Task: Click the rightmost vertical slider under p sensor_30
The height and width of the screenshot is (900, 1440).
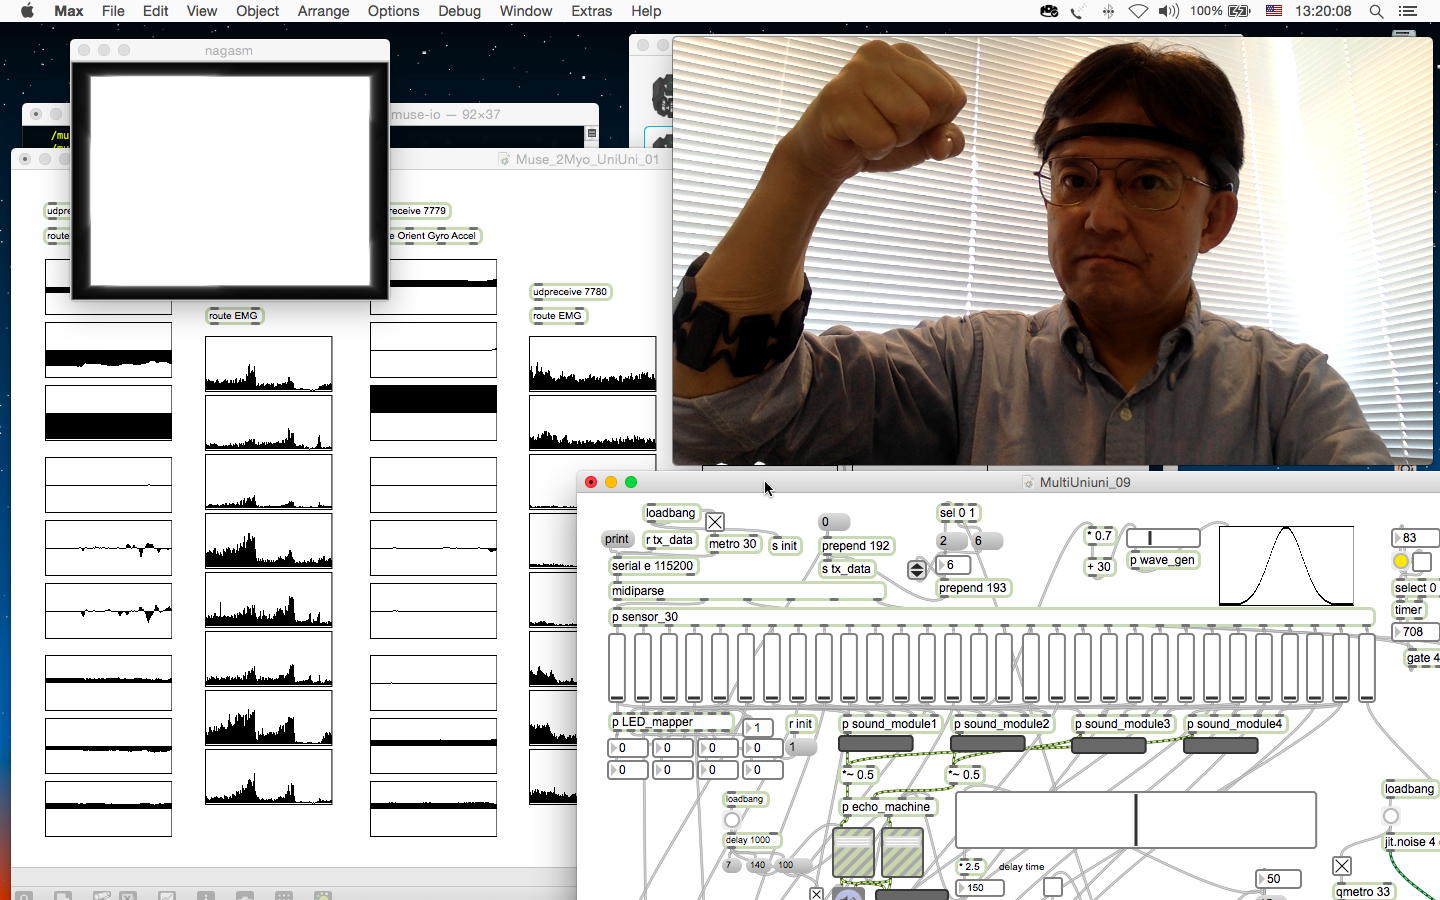Action: pos(1366,667)
